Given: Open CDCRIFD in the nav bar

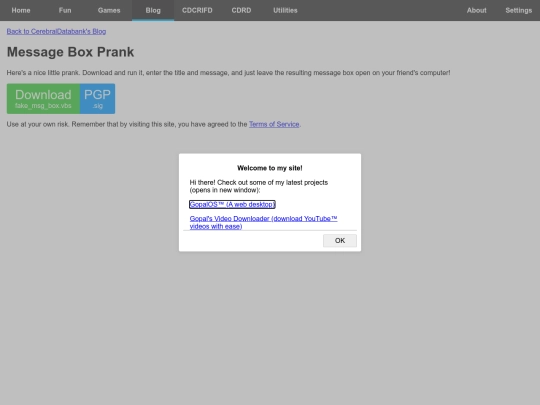Looking at the screenshot, I should 197,10.
